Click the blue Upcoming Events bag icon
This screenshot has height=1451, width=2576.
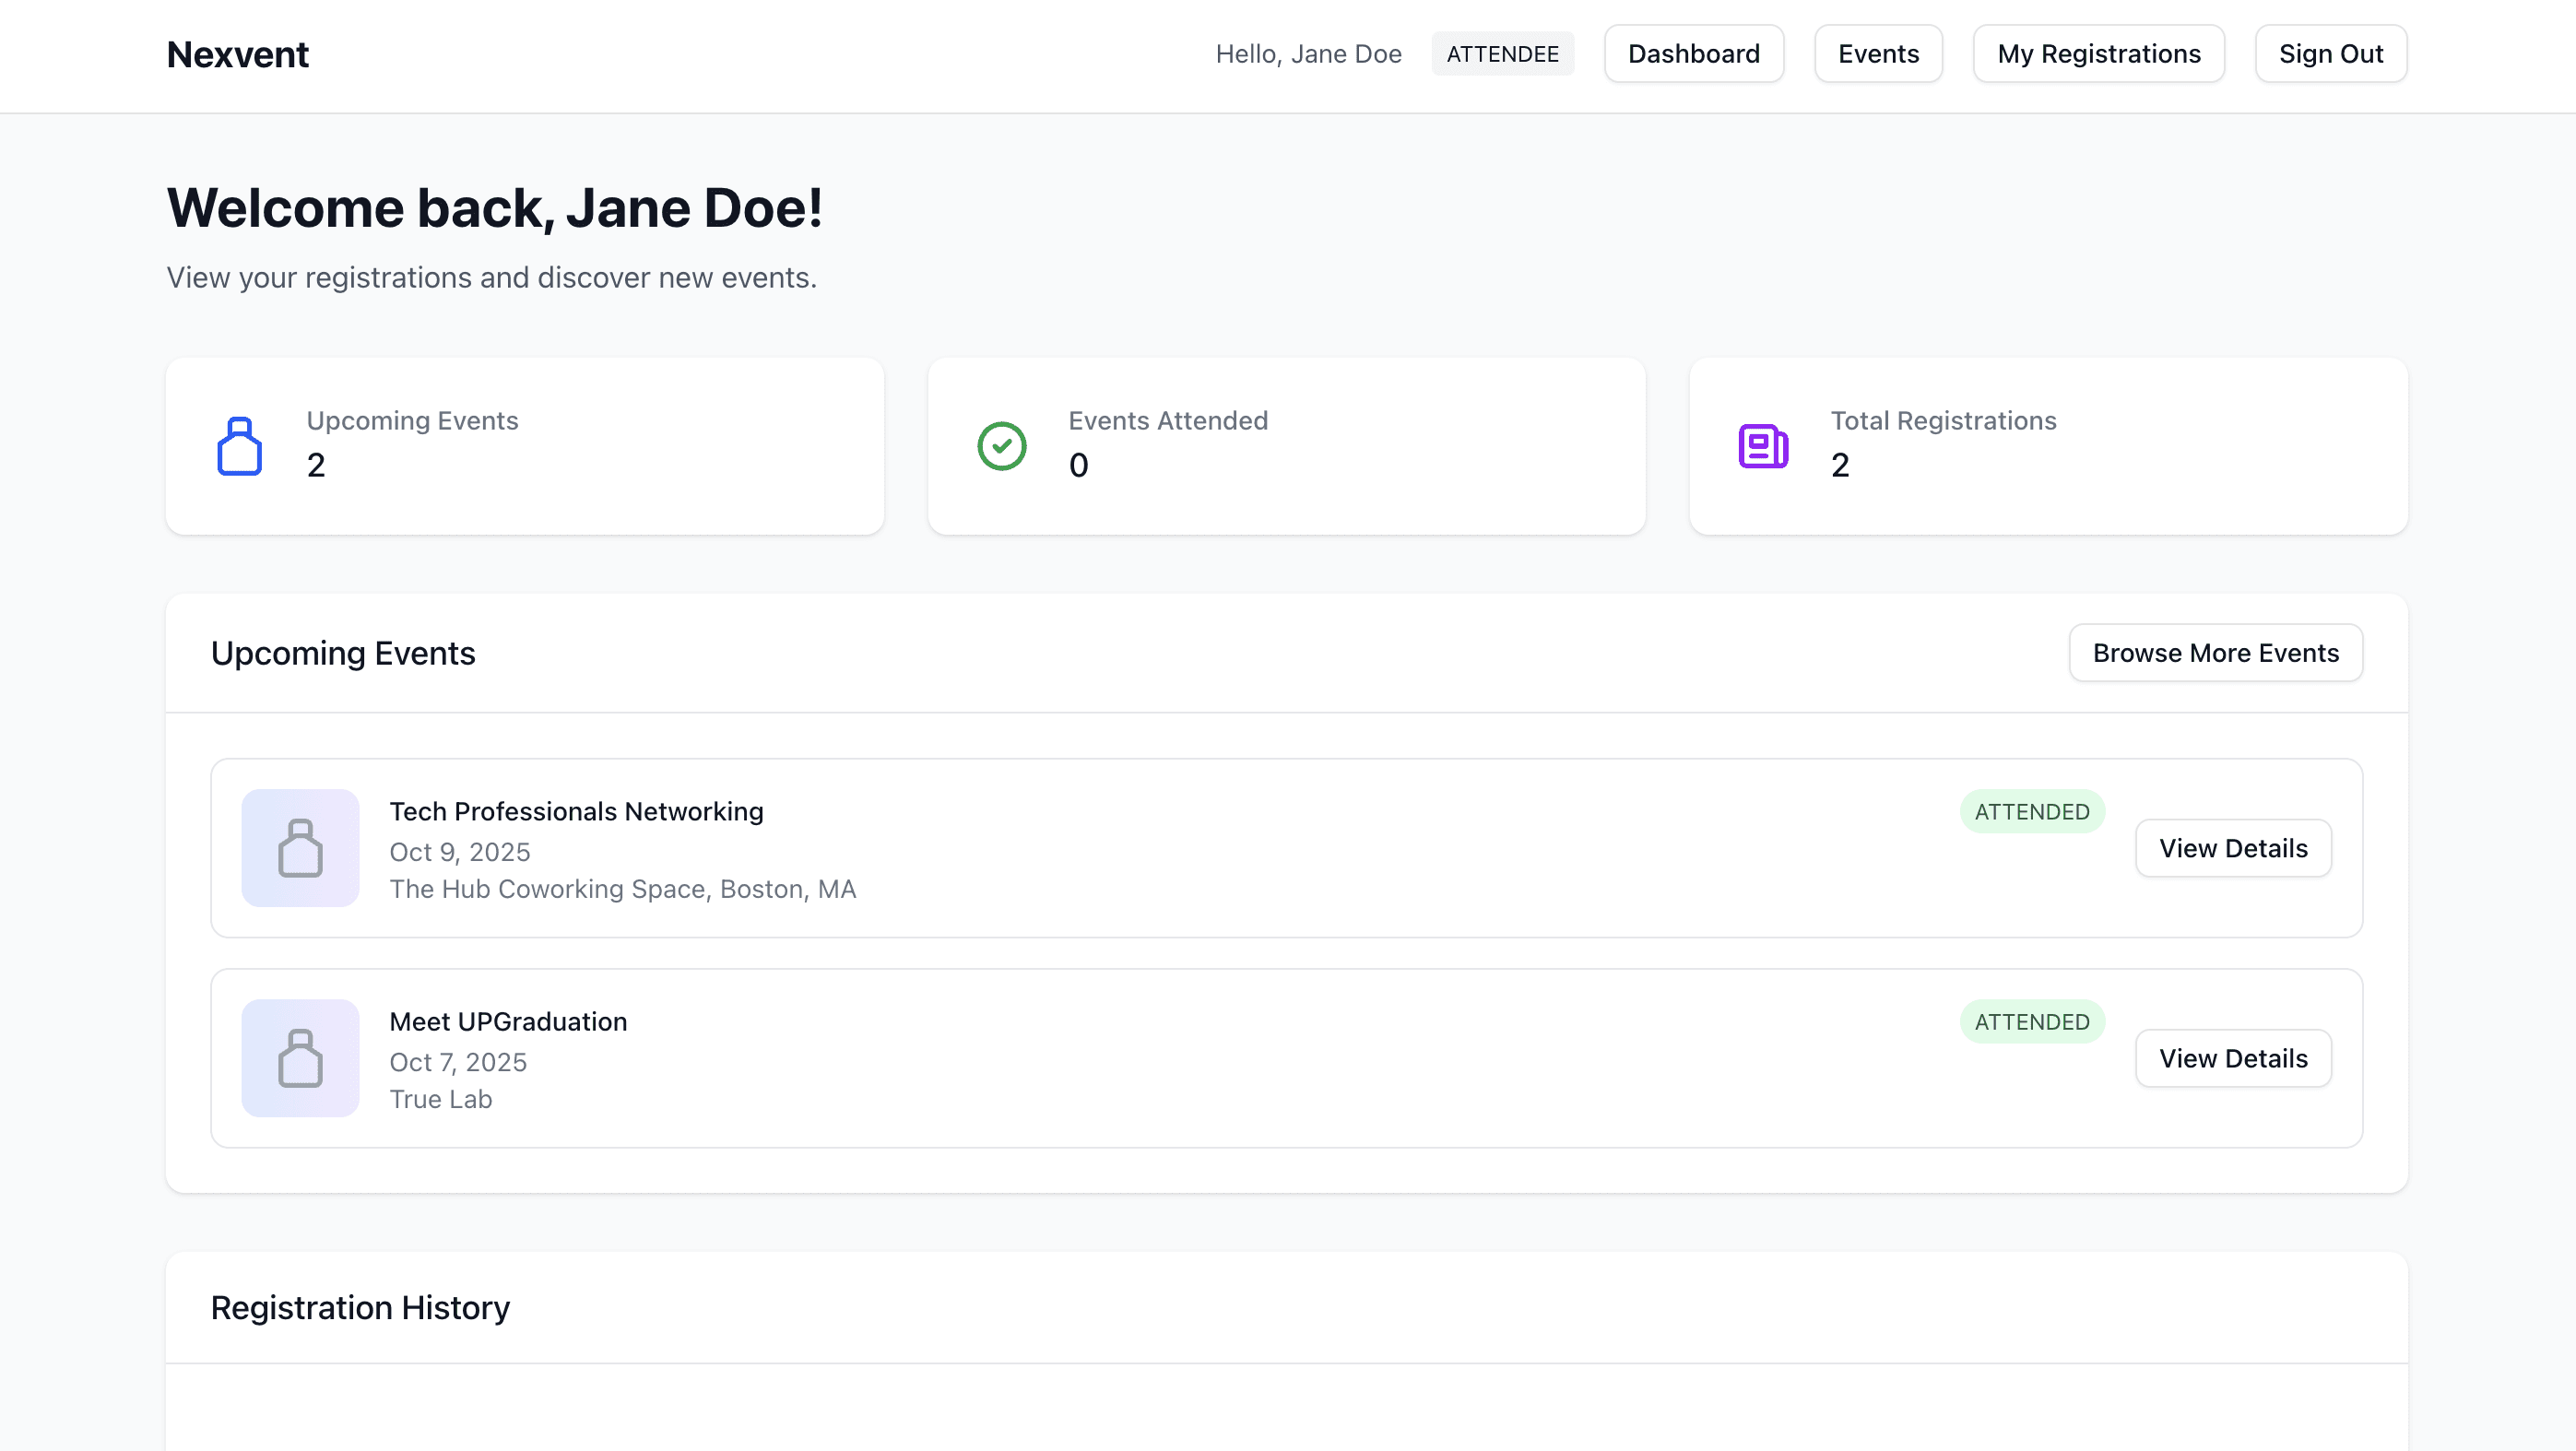[x=239, y=446]
